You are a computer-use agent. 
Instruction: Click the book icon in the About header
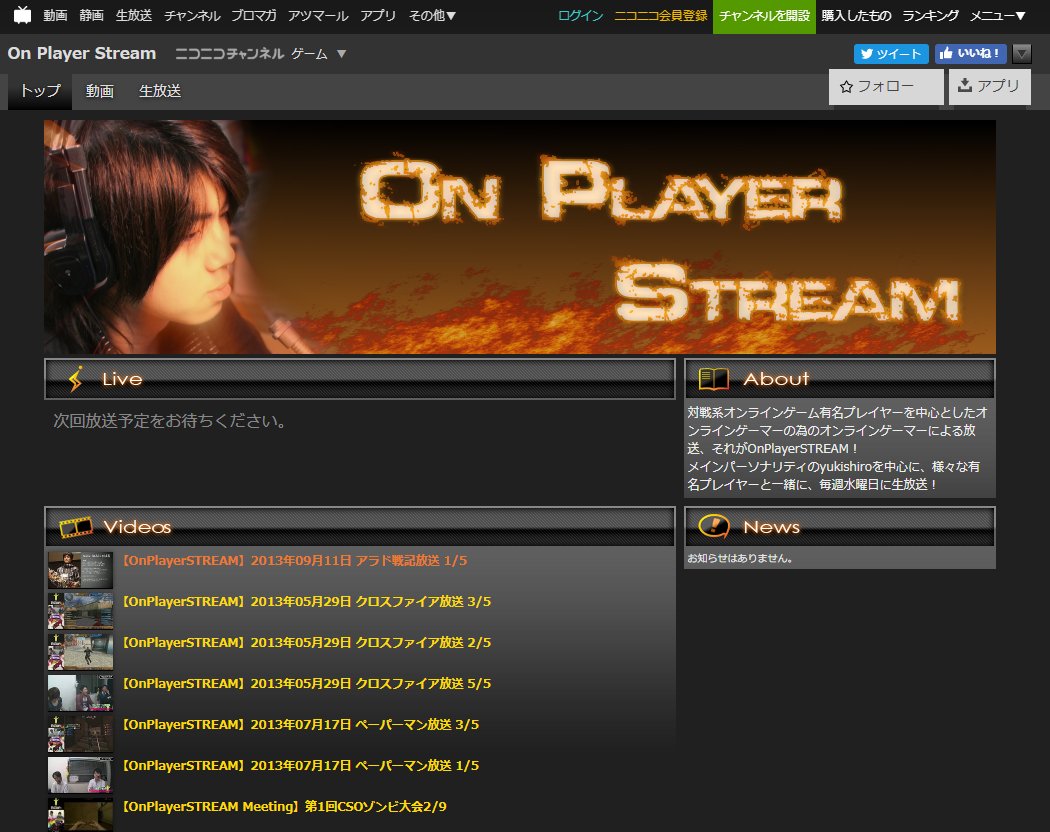[713, 378]
